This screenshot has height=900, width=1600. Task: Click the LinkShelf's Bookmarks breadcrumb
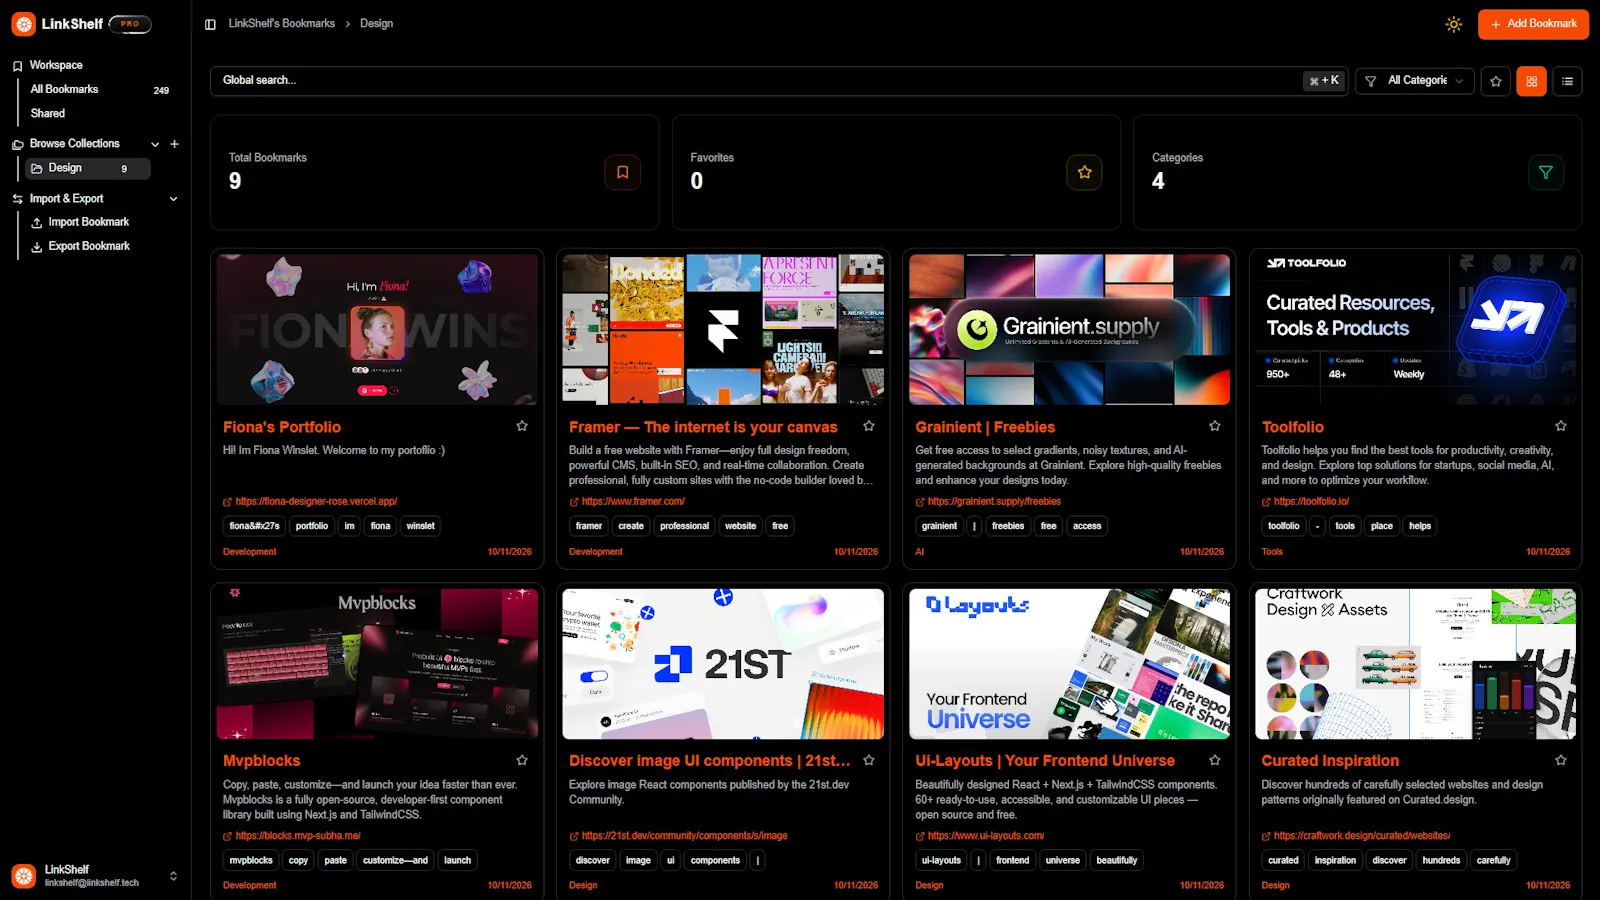282,24
